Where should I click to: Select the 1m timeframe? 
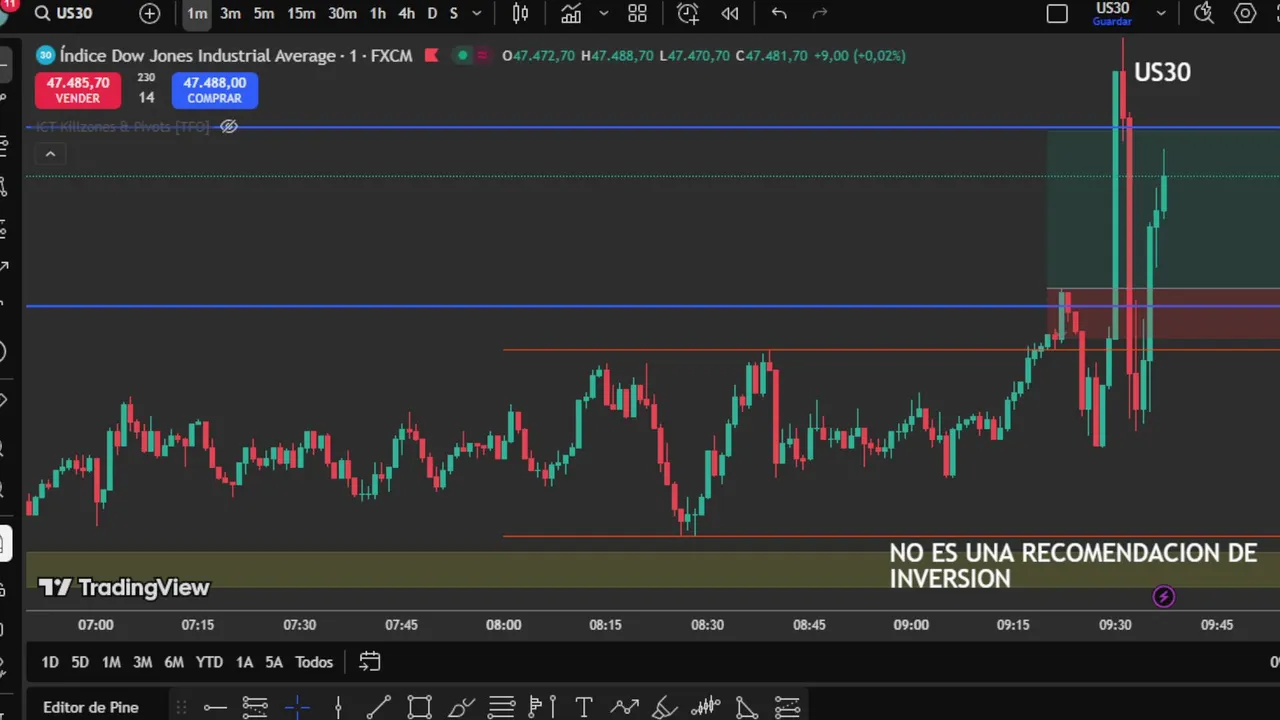click(197, 13)
